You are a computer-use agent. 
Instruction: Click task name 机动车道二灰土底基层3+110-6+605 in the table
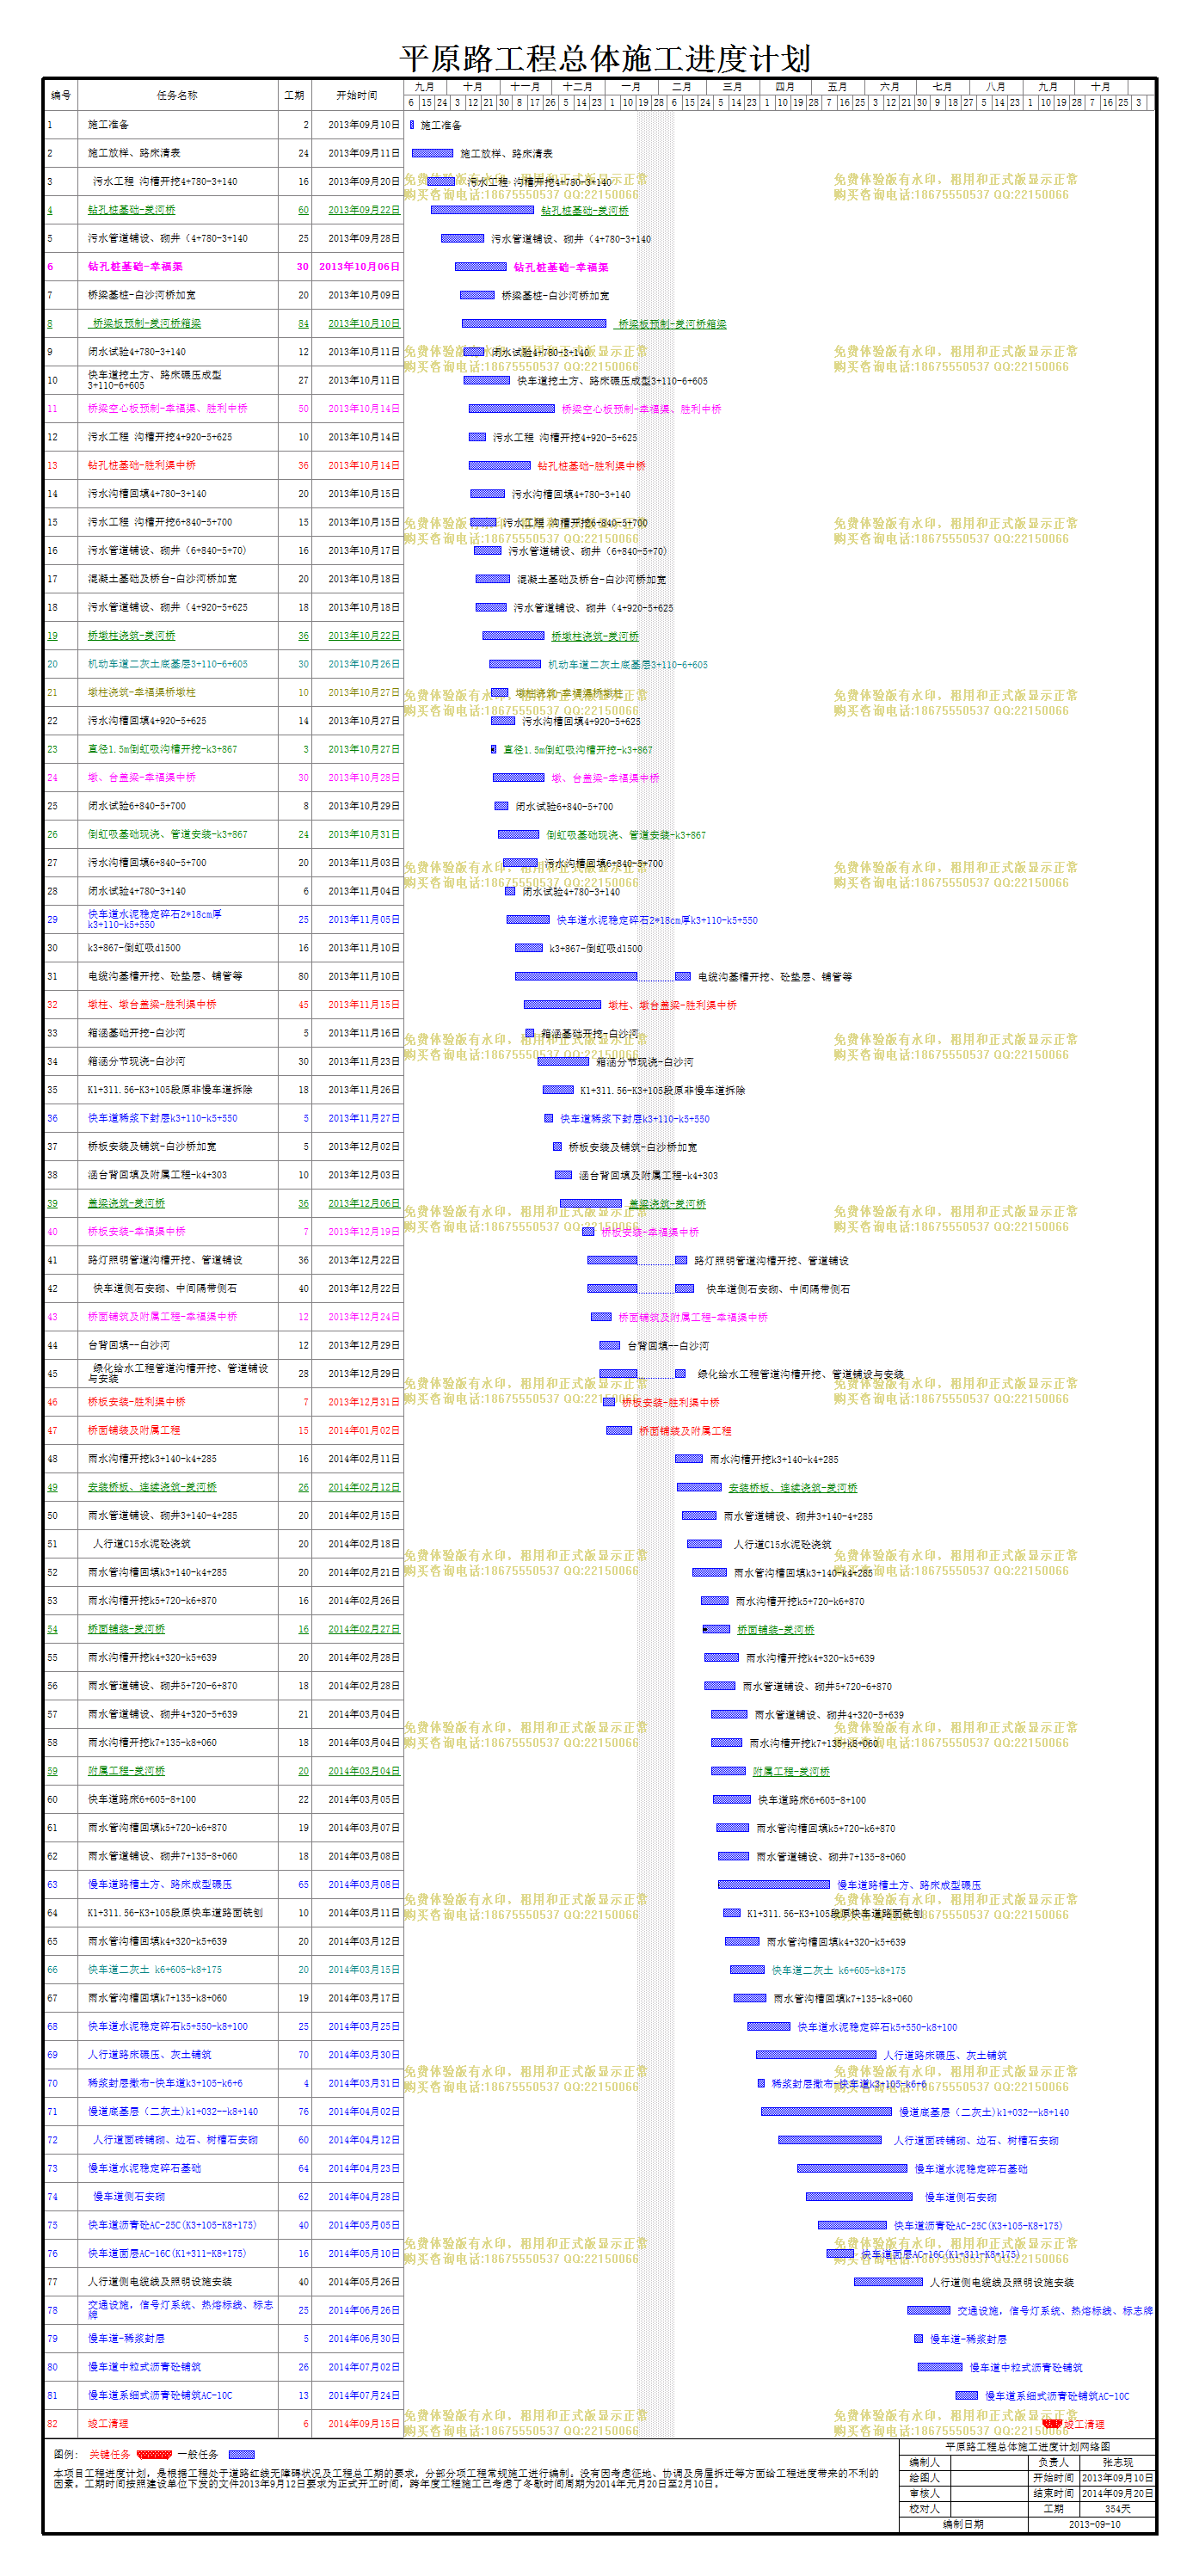pyautogui.click(x=167, y=664)
